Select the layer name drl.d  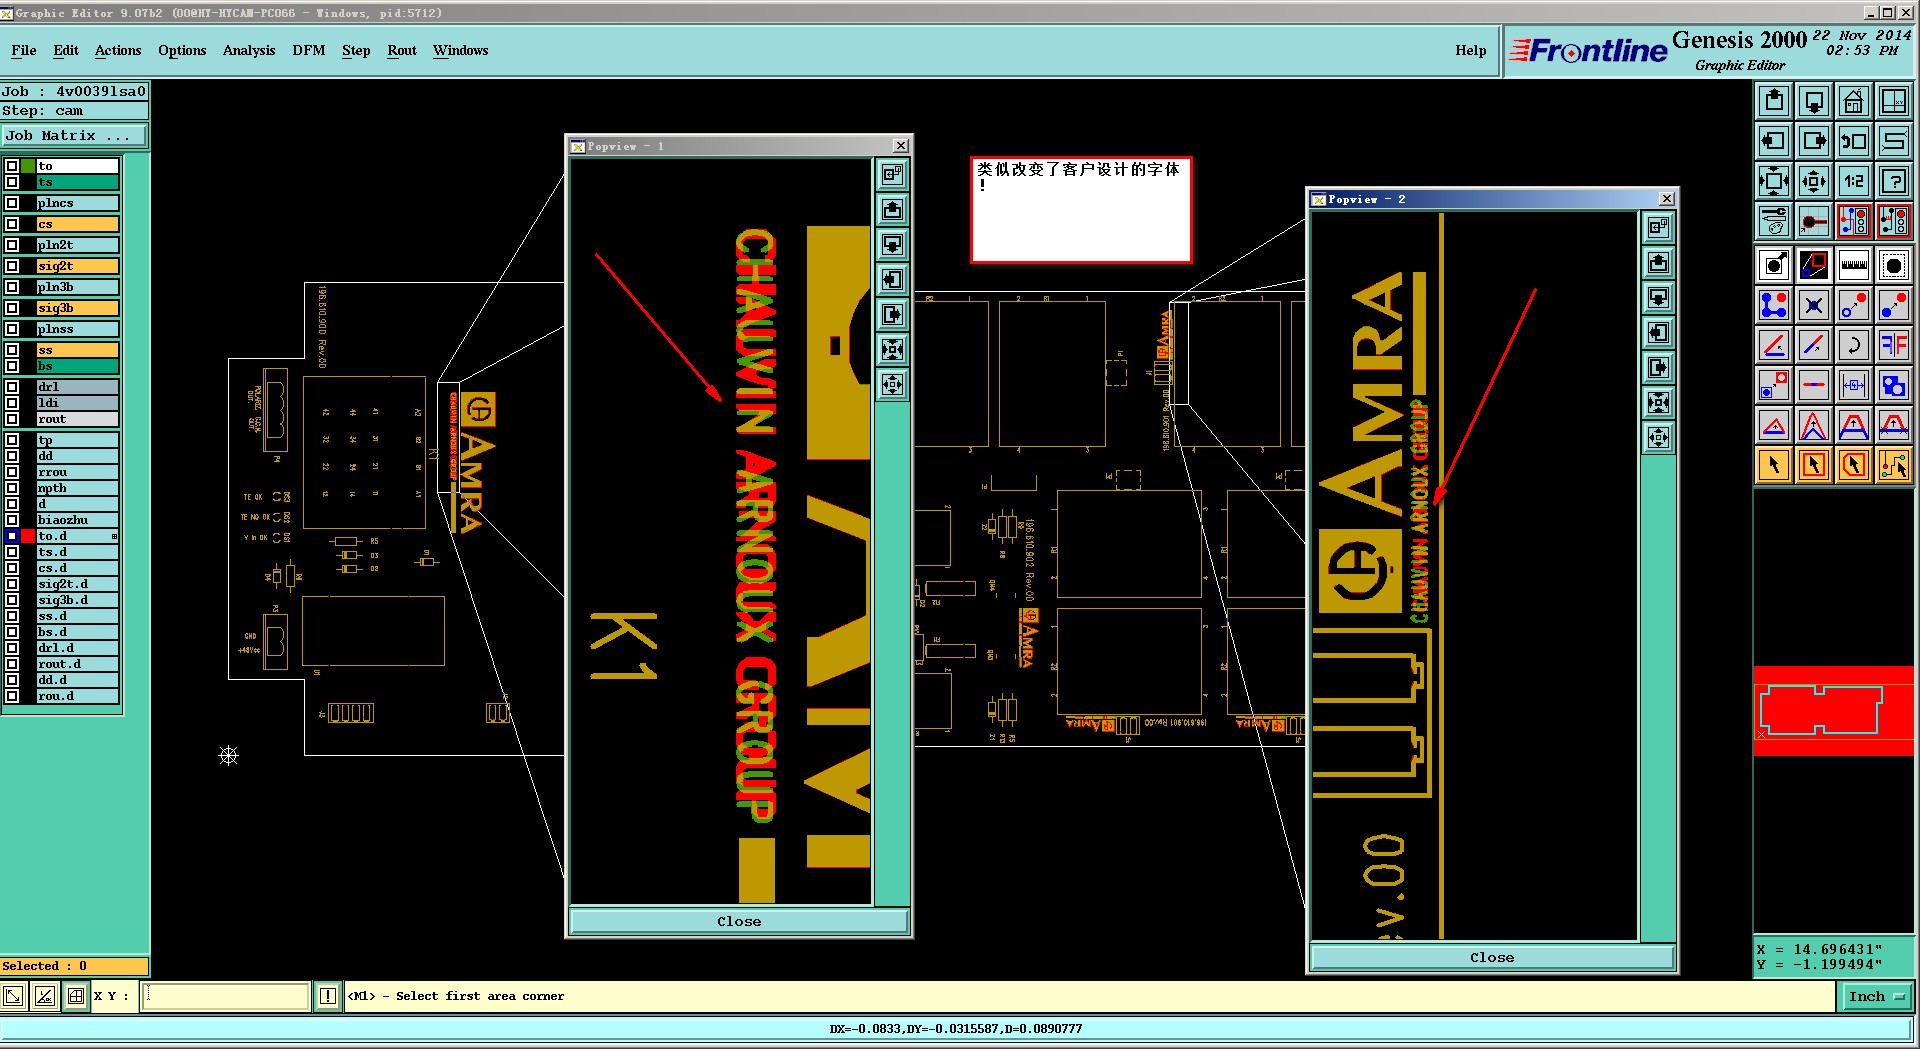(78, 648)
